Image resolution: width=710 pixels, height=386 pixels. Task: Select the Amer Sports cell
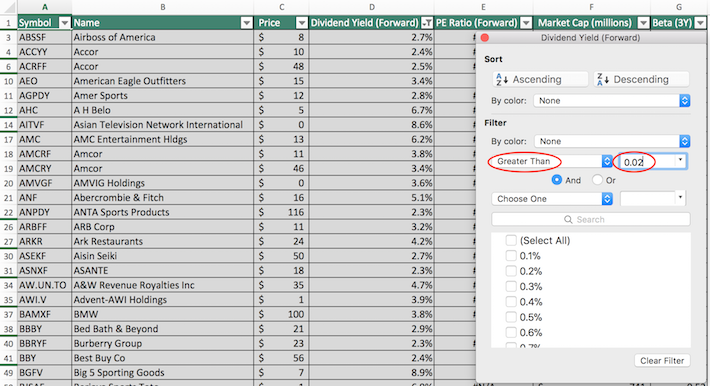tap(163, 96)
